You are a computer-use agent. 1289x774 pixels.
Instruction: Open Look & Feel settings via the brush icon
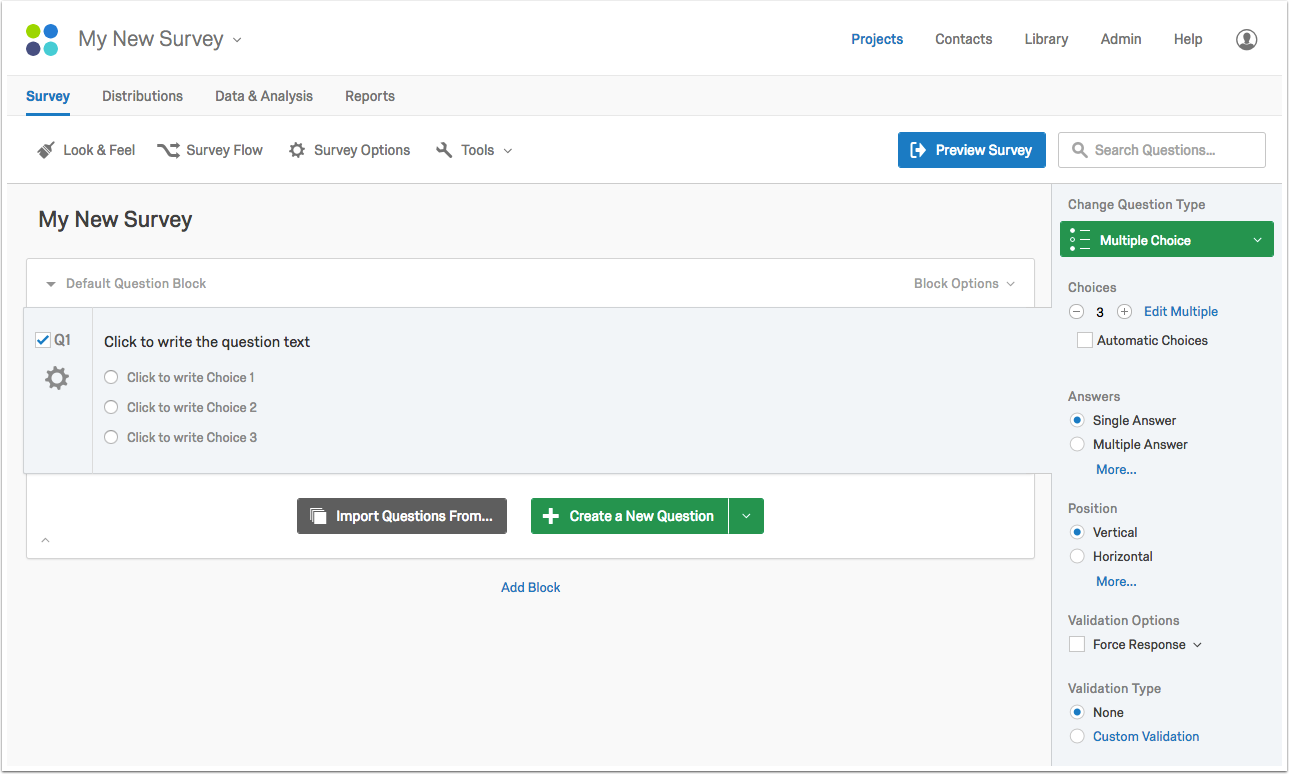point(46,149)
